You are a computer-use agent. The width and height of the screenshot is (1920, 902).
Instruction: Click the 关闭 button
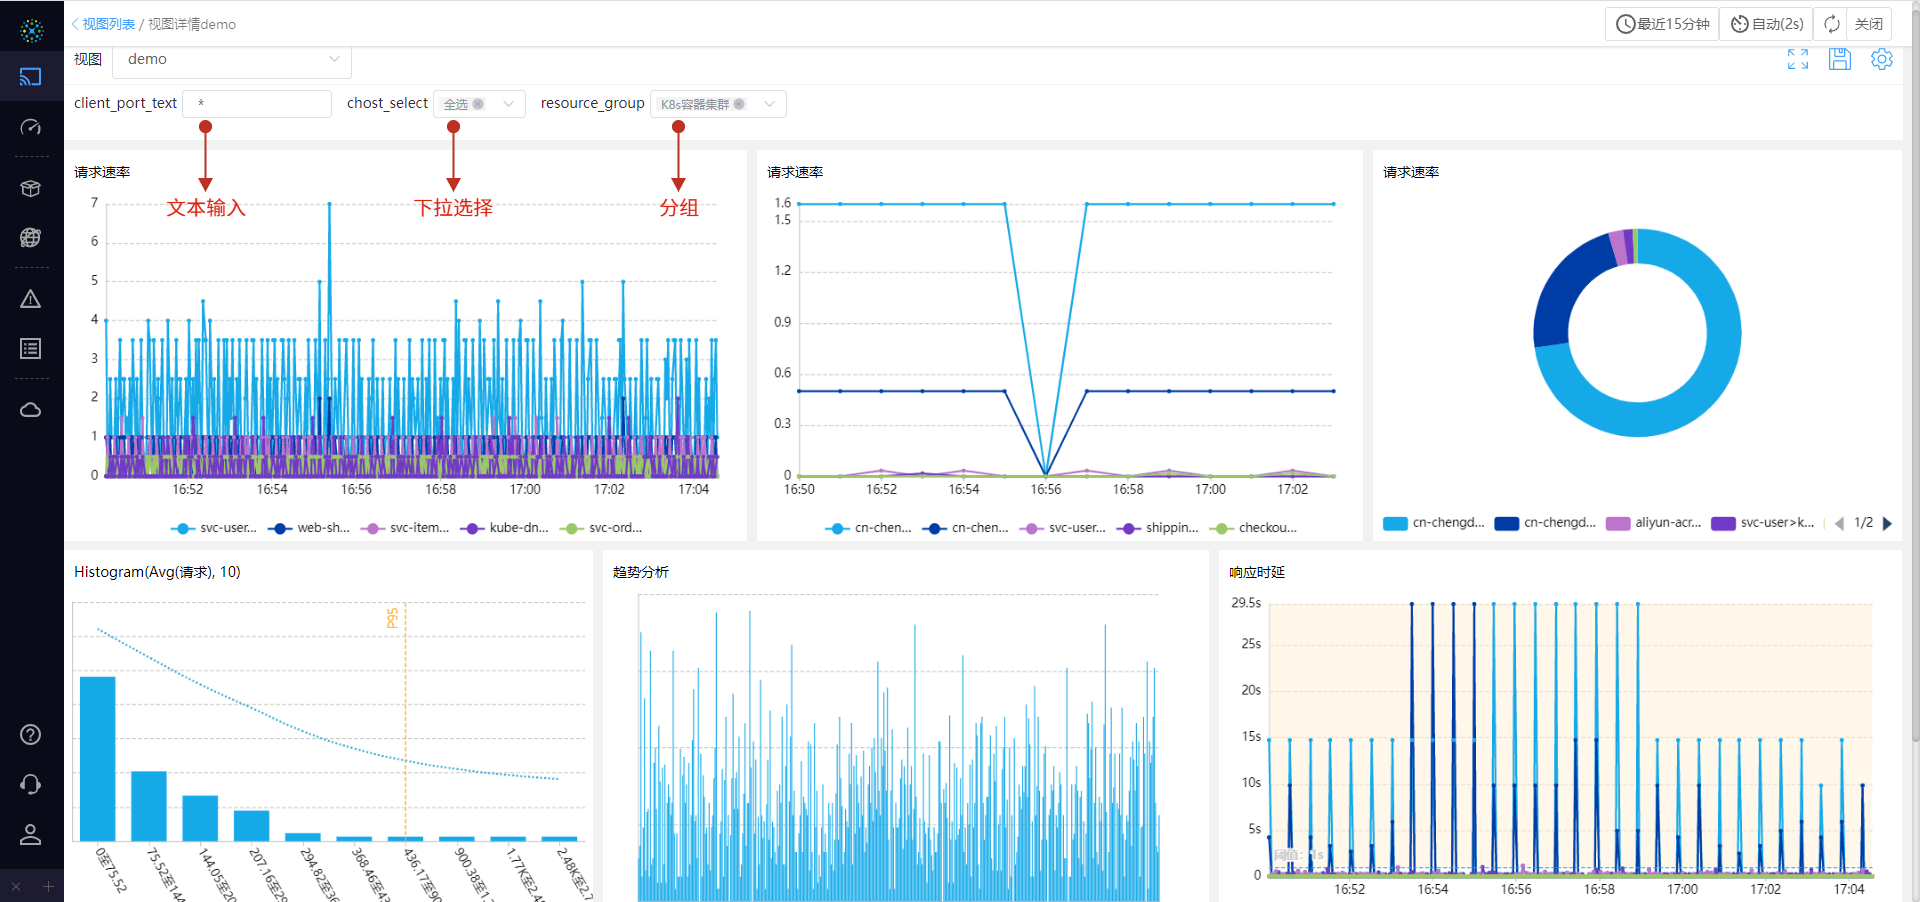[x=1868, y=24]
